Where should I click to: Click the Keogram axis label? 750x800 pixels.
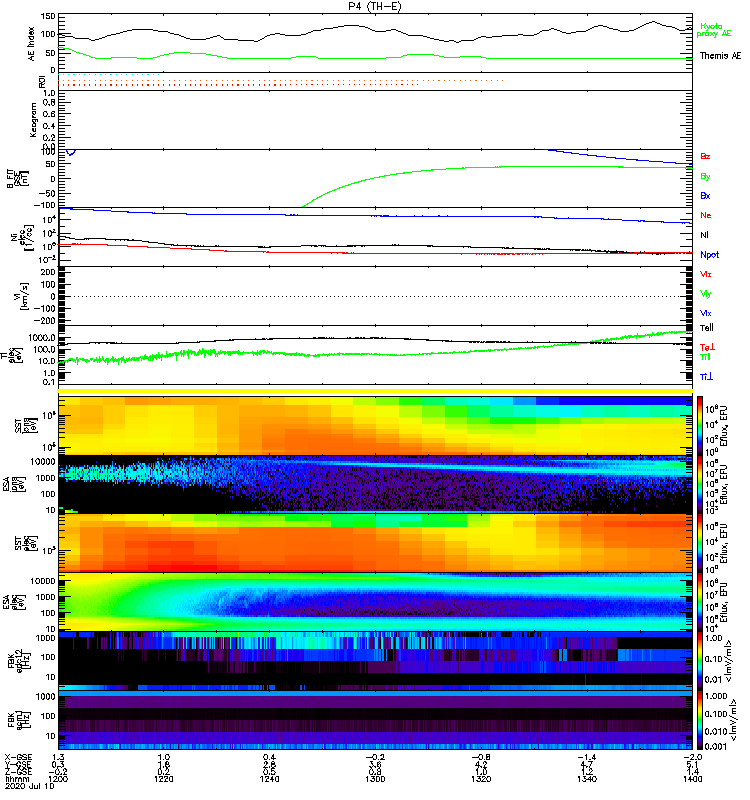tap(33, 120)
